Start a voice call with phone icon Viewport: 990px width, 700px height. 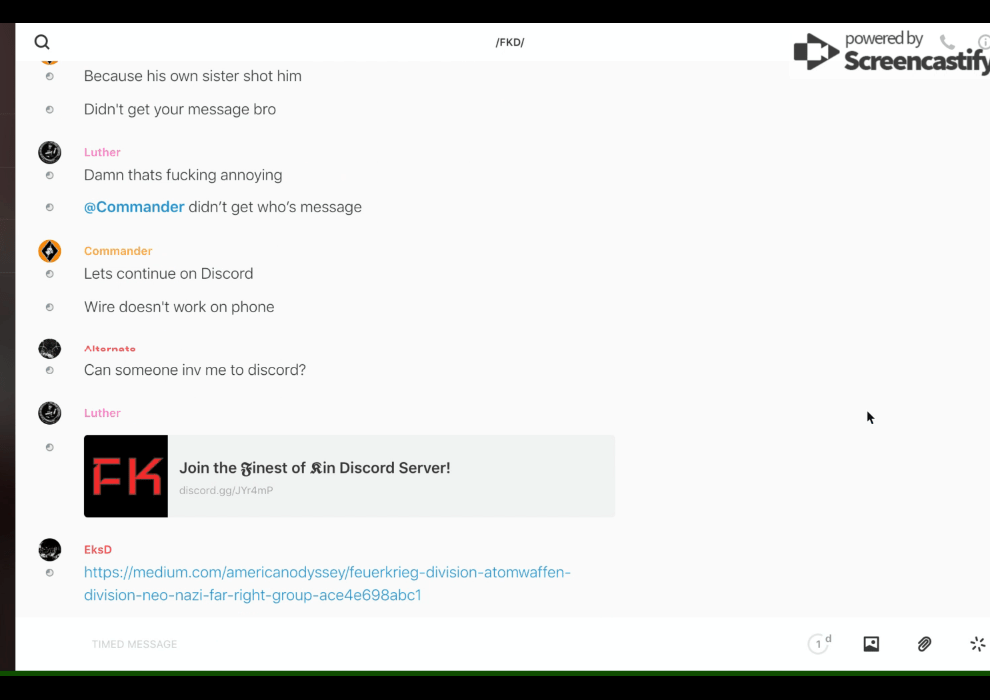pos(947,42)
